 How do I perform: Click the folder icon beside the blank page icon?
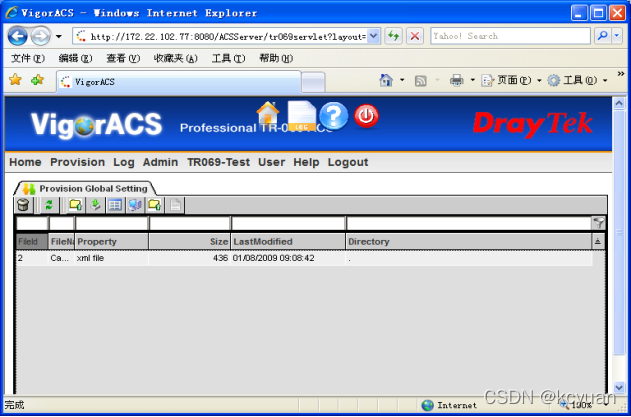pyautogui.click(x=155, y=205)
